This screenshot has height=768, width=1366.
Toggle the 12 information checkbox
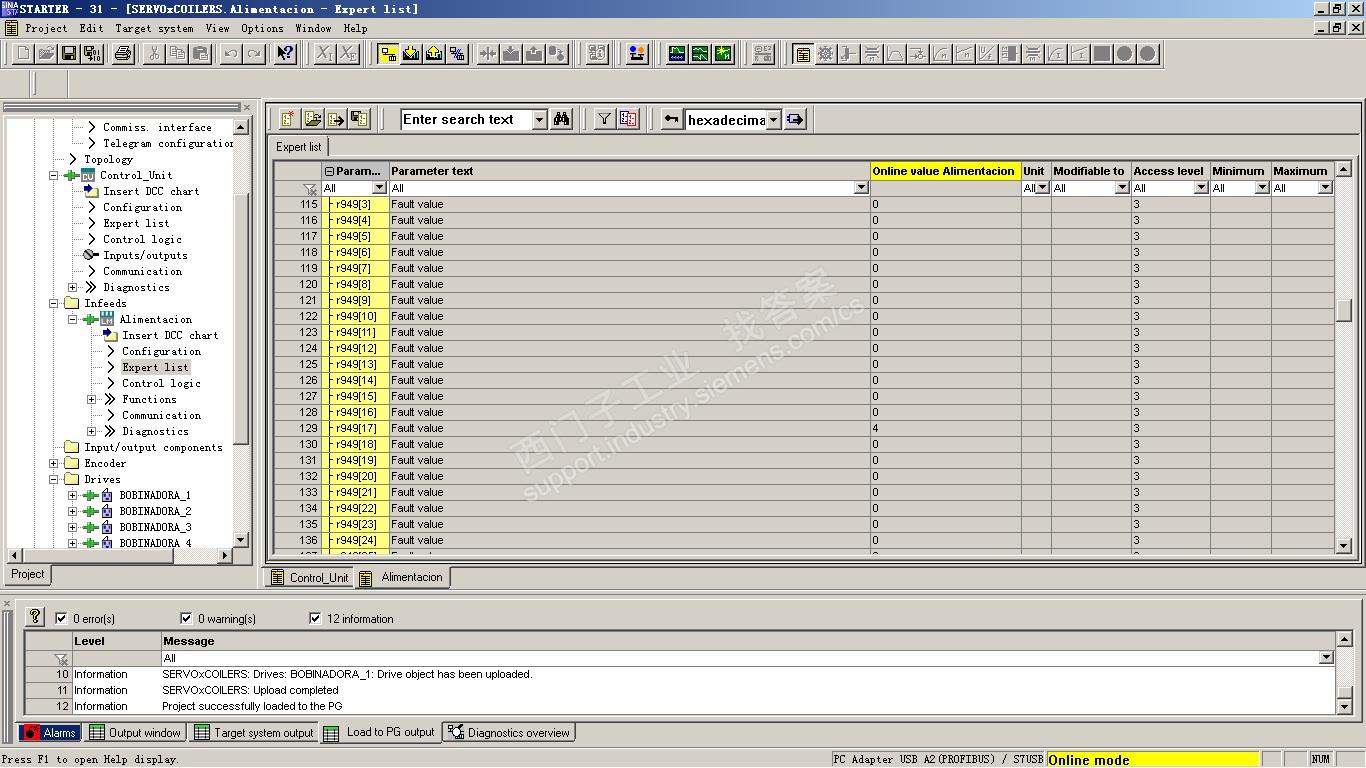[x=316, y=618]
